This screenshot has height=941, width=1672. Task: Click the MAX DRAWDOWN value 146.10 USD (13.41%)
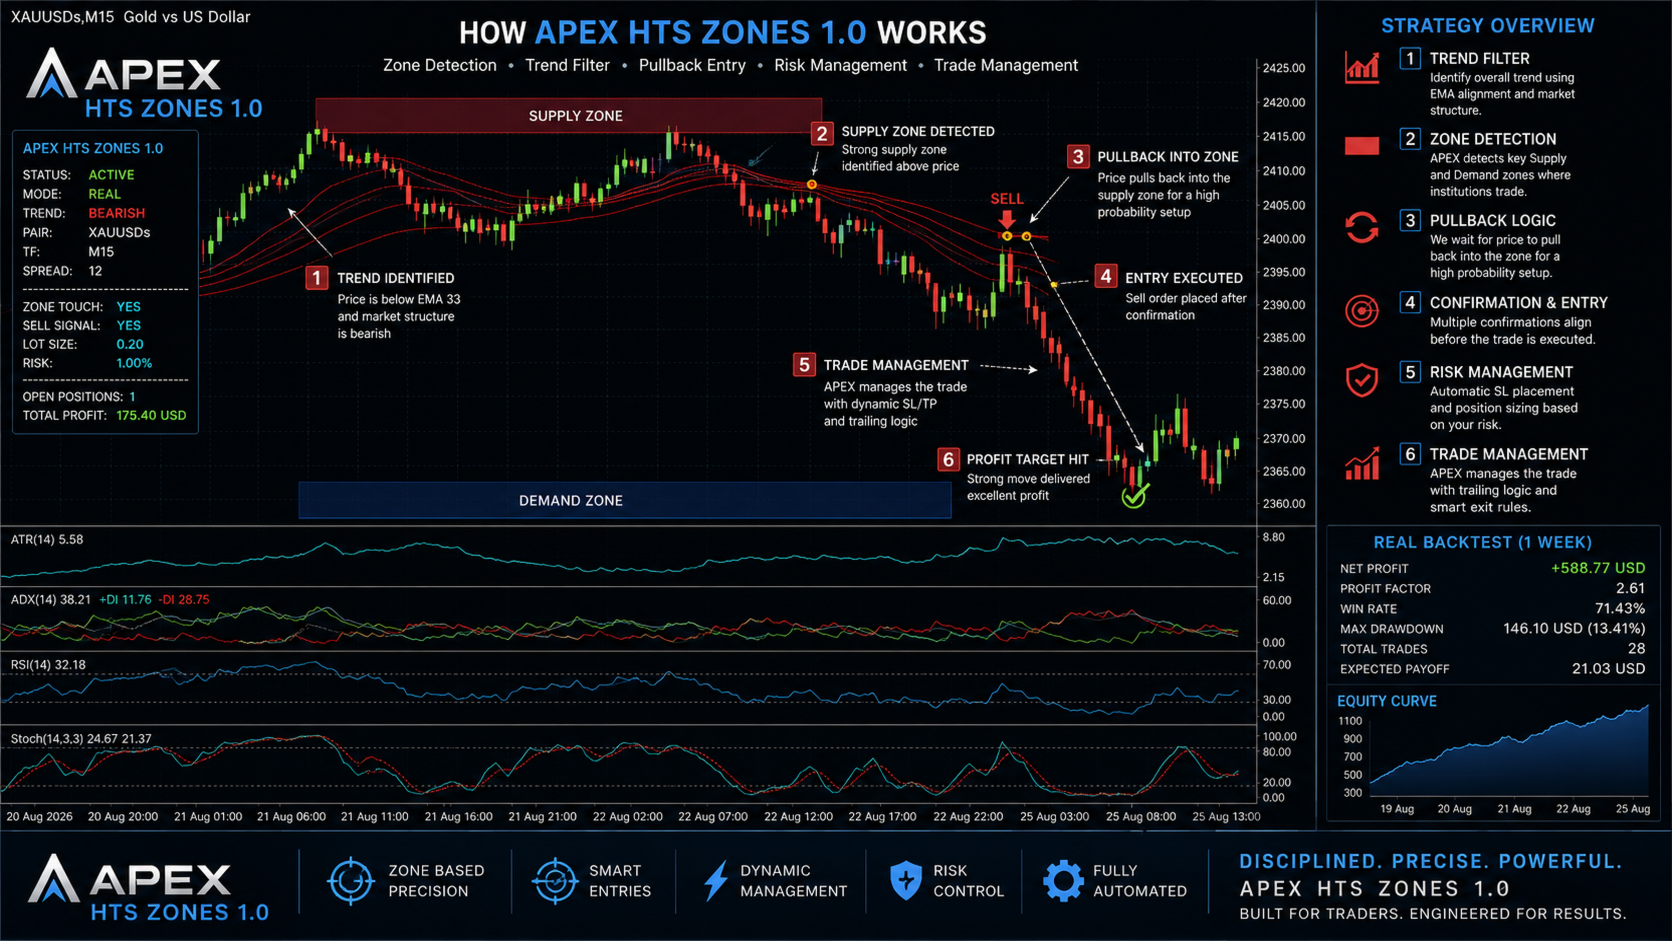pos(1574,628)
